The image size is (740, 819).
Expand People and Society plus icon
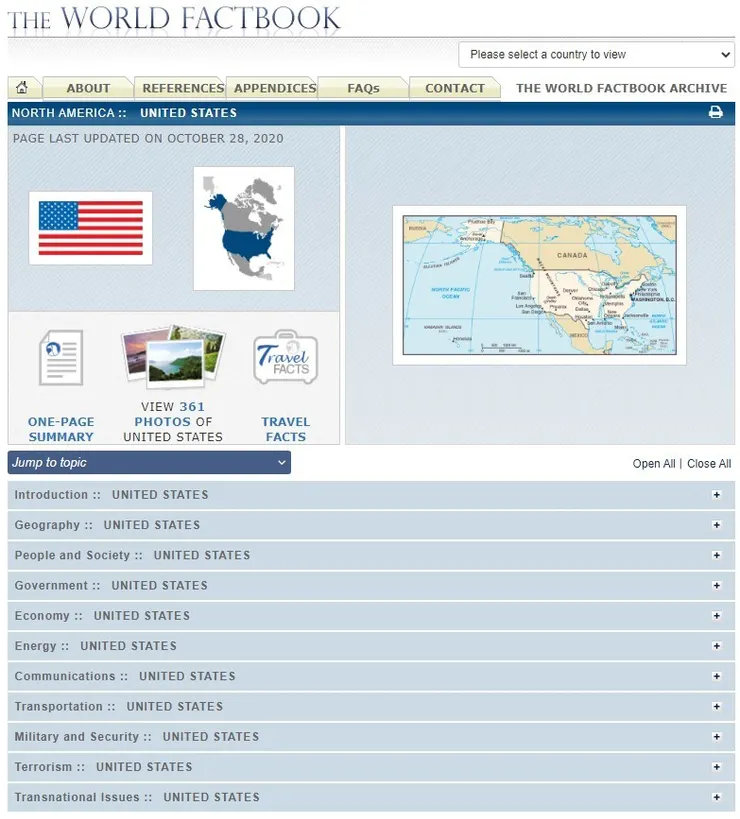tap(716, 555)
